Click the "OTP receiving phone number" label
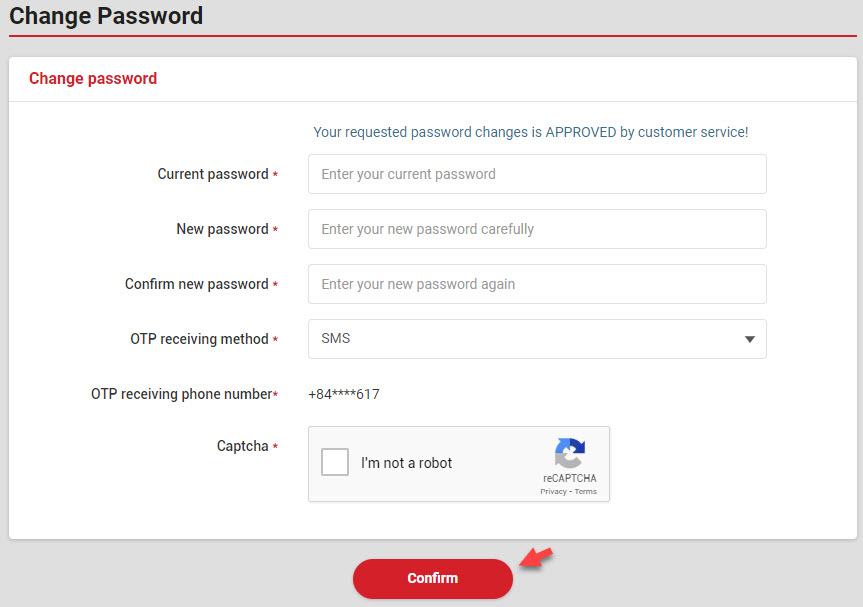 [x=180, y=393]
